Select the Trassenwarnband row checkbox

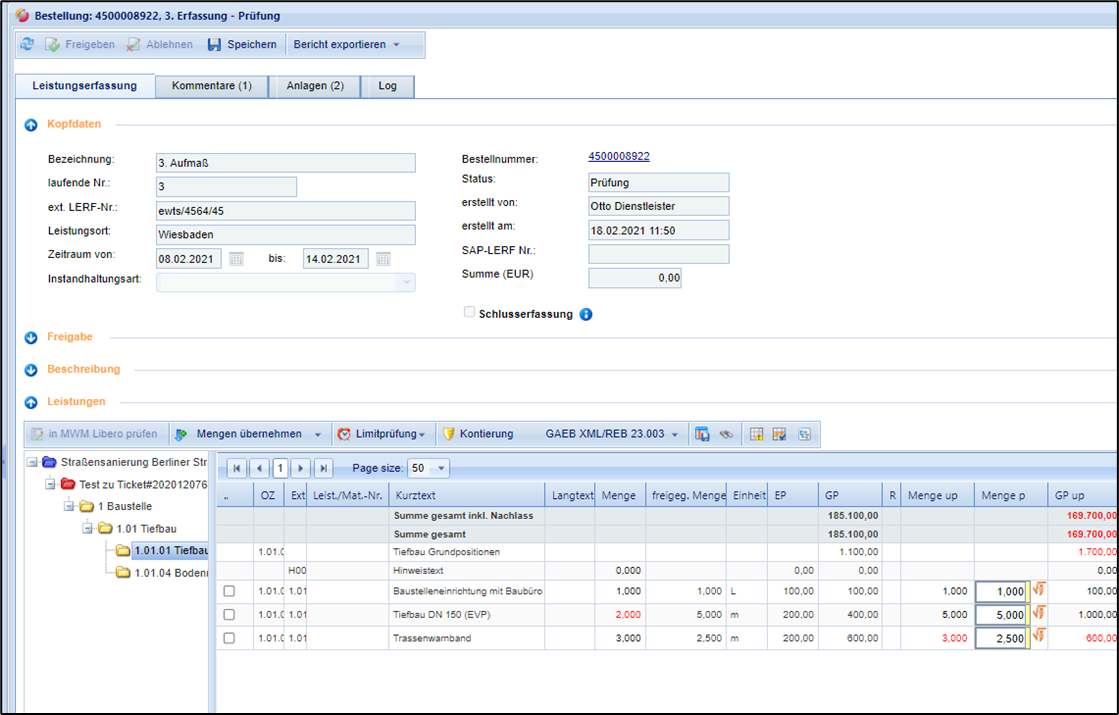click(x=229, y=638)
